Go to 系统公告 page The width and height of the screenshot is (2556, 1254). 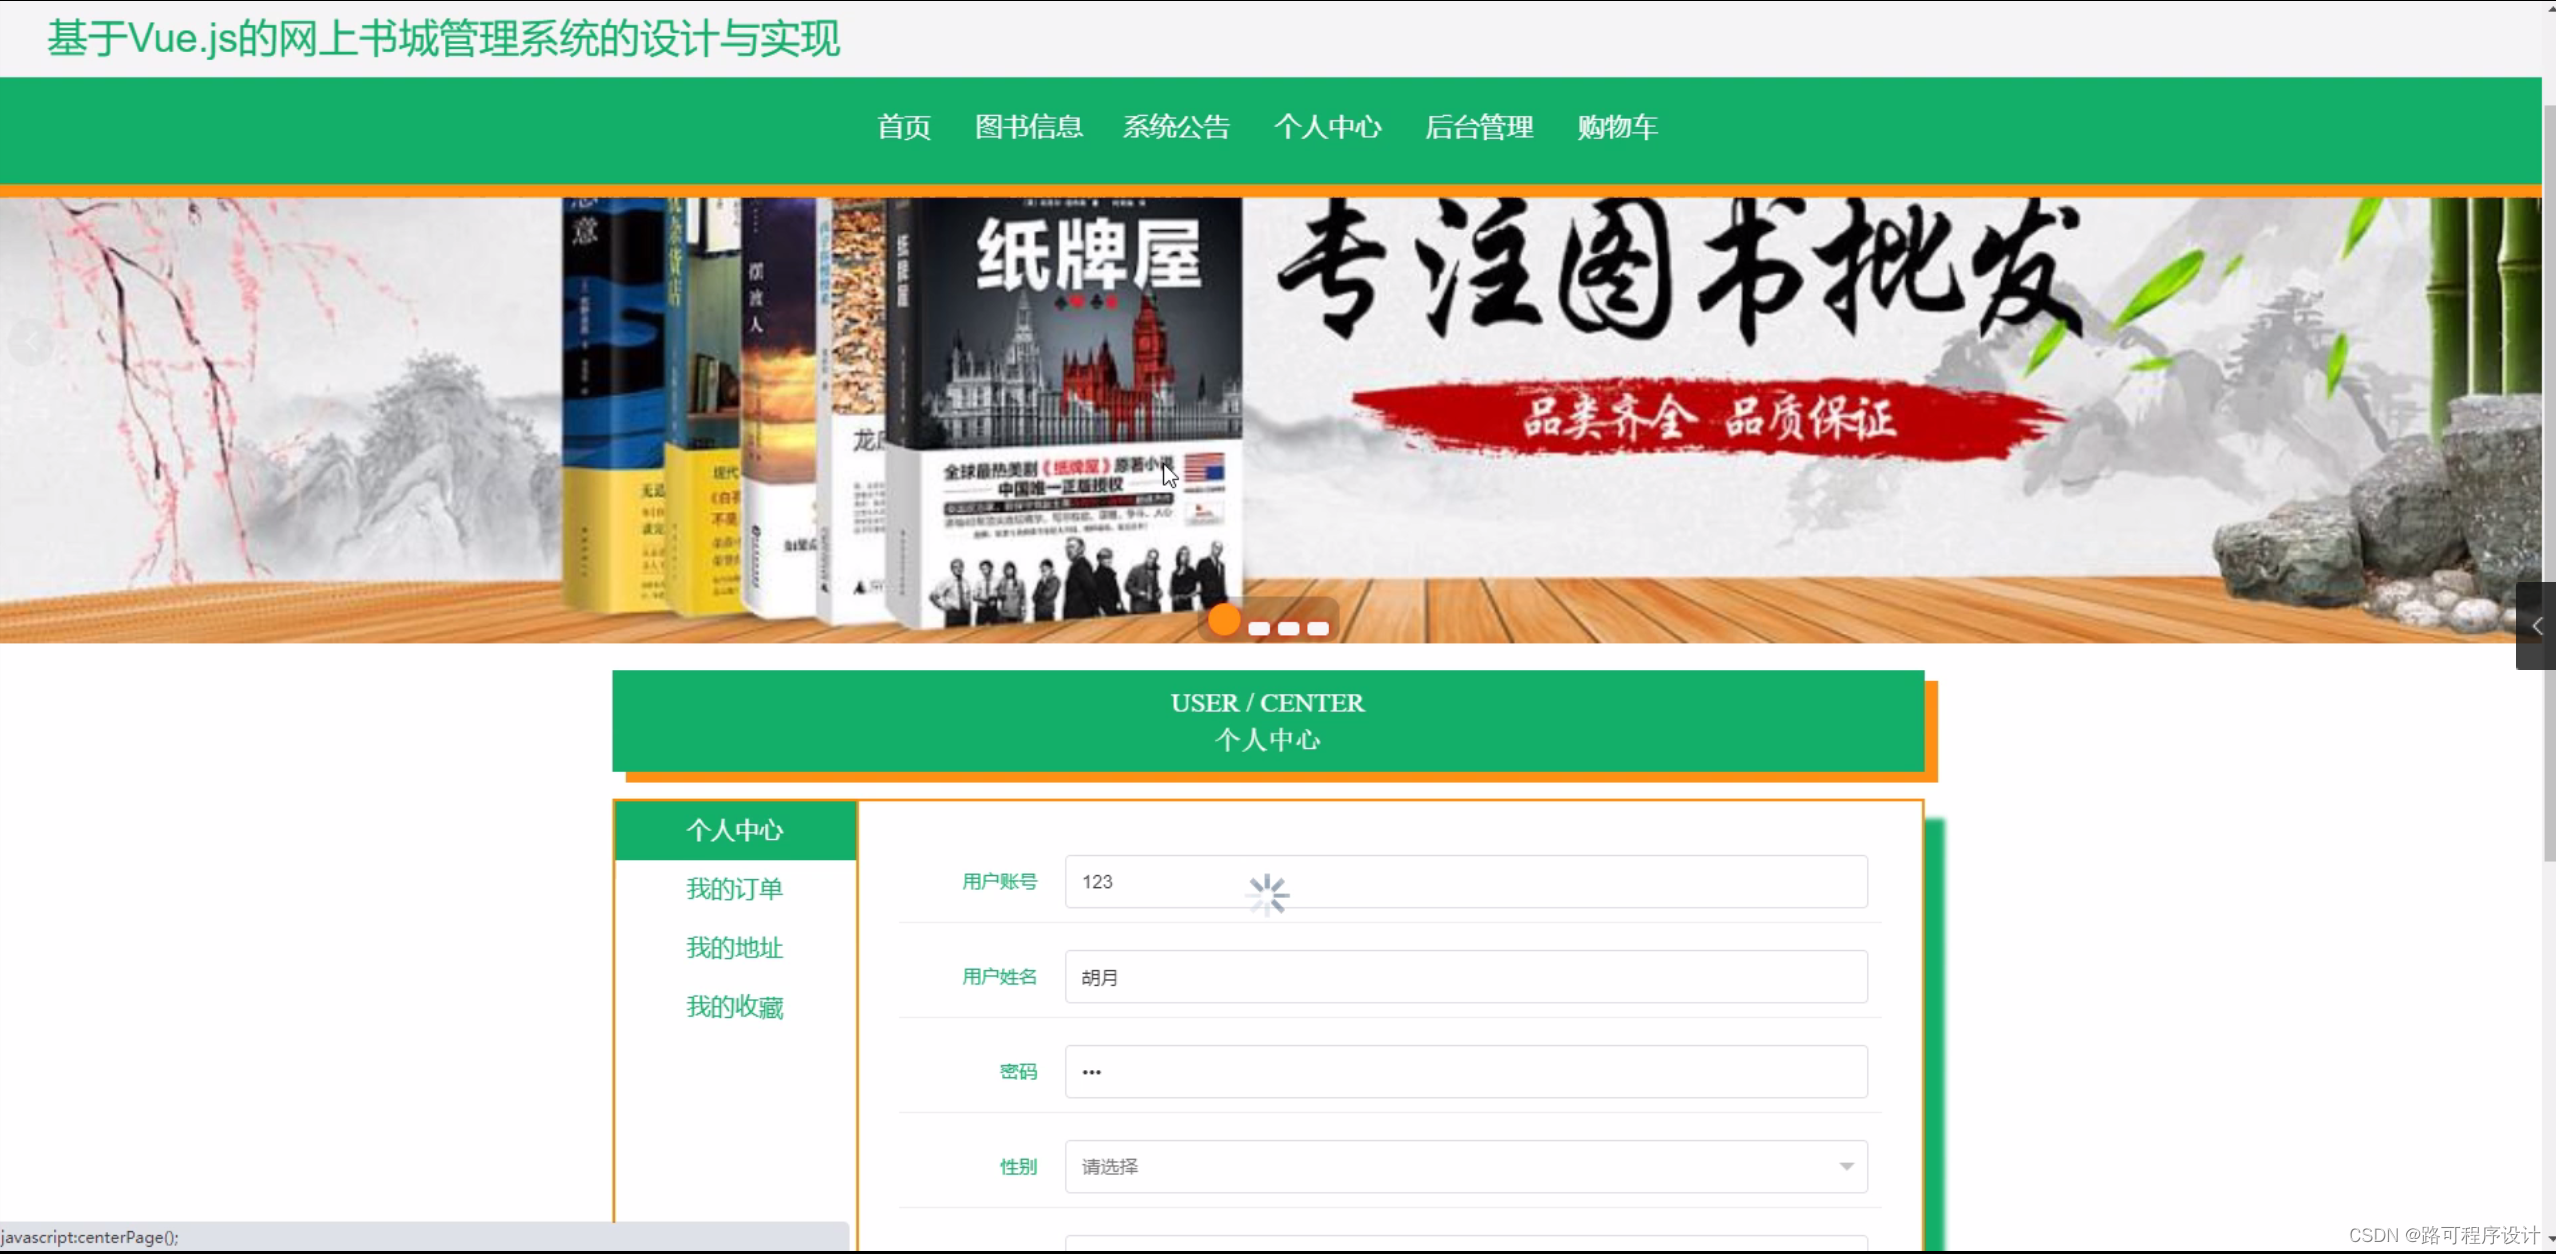[1176, 127]
